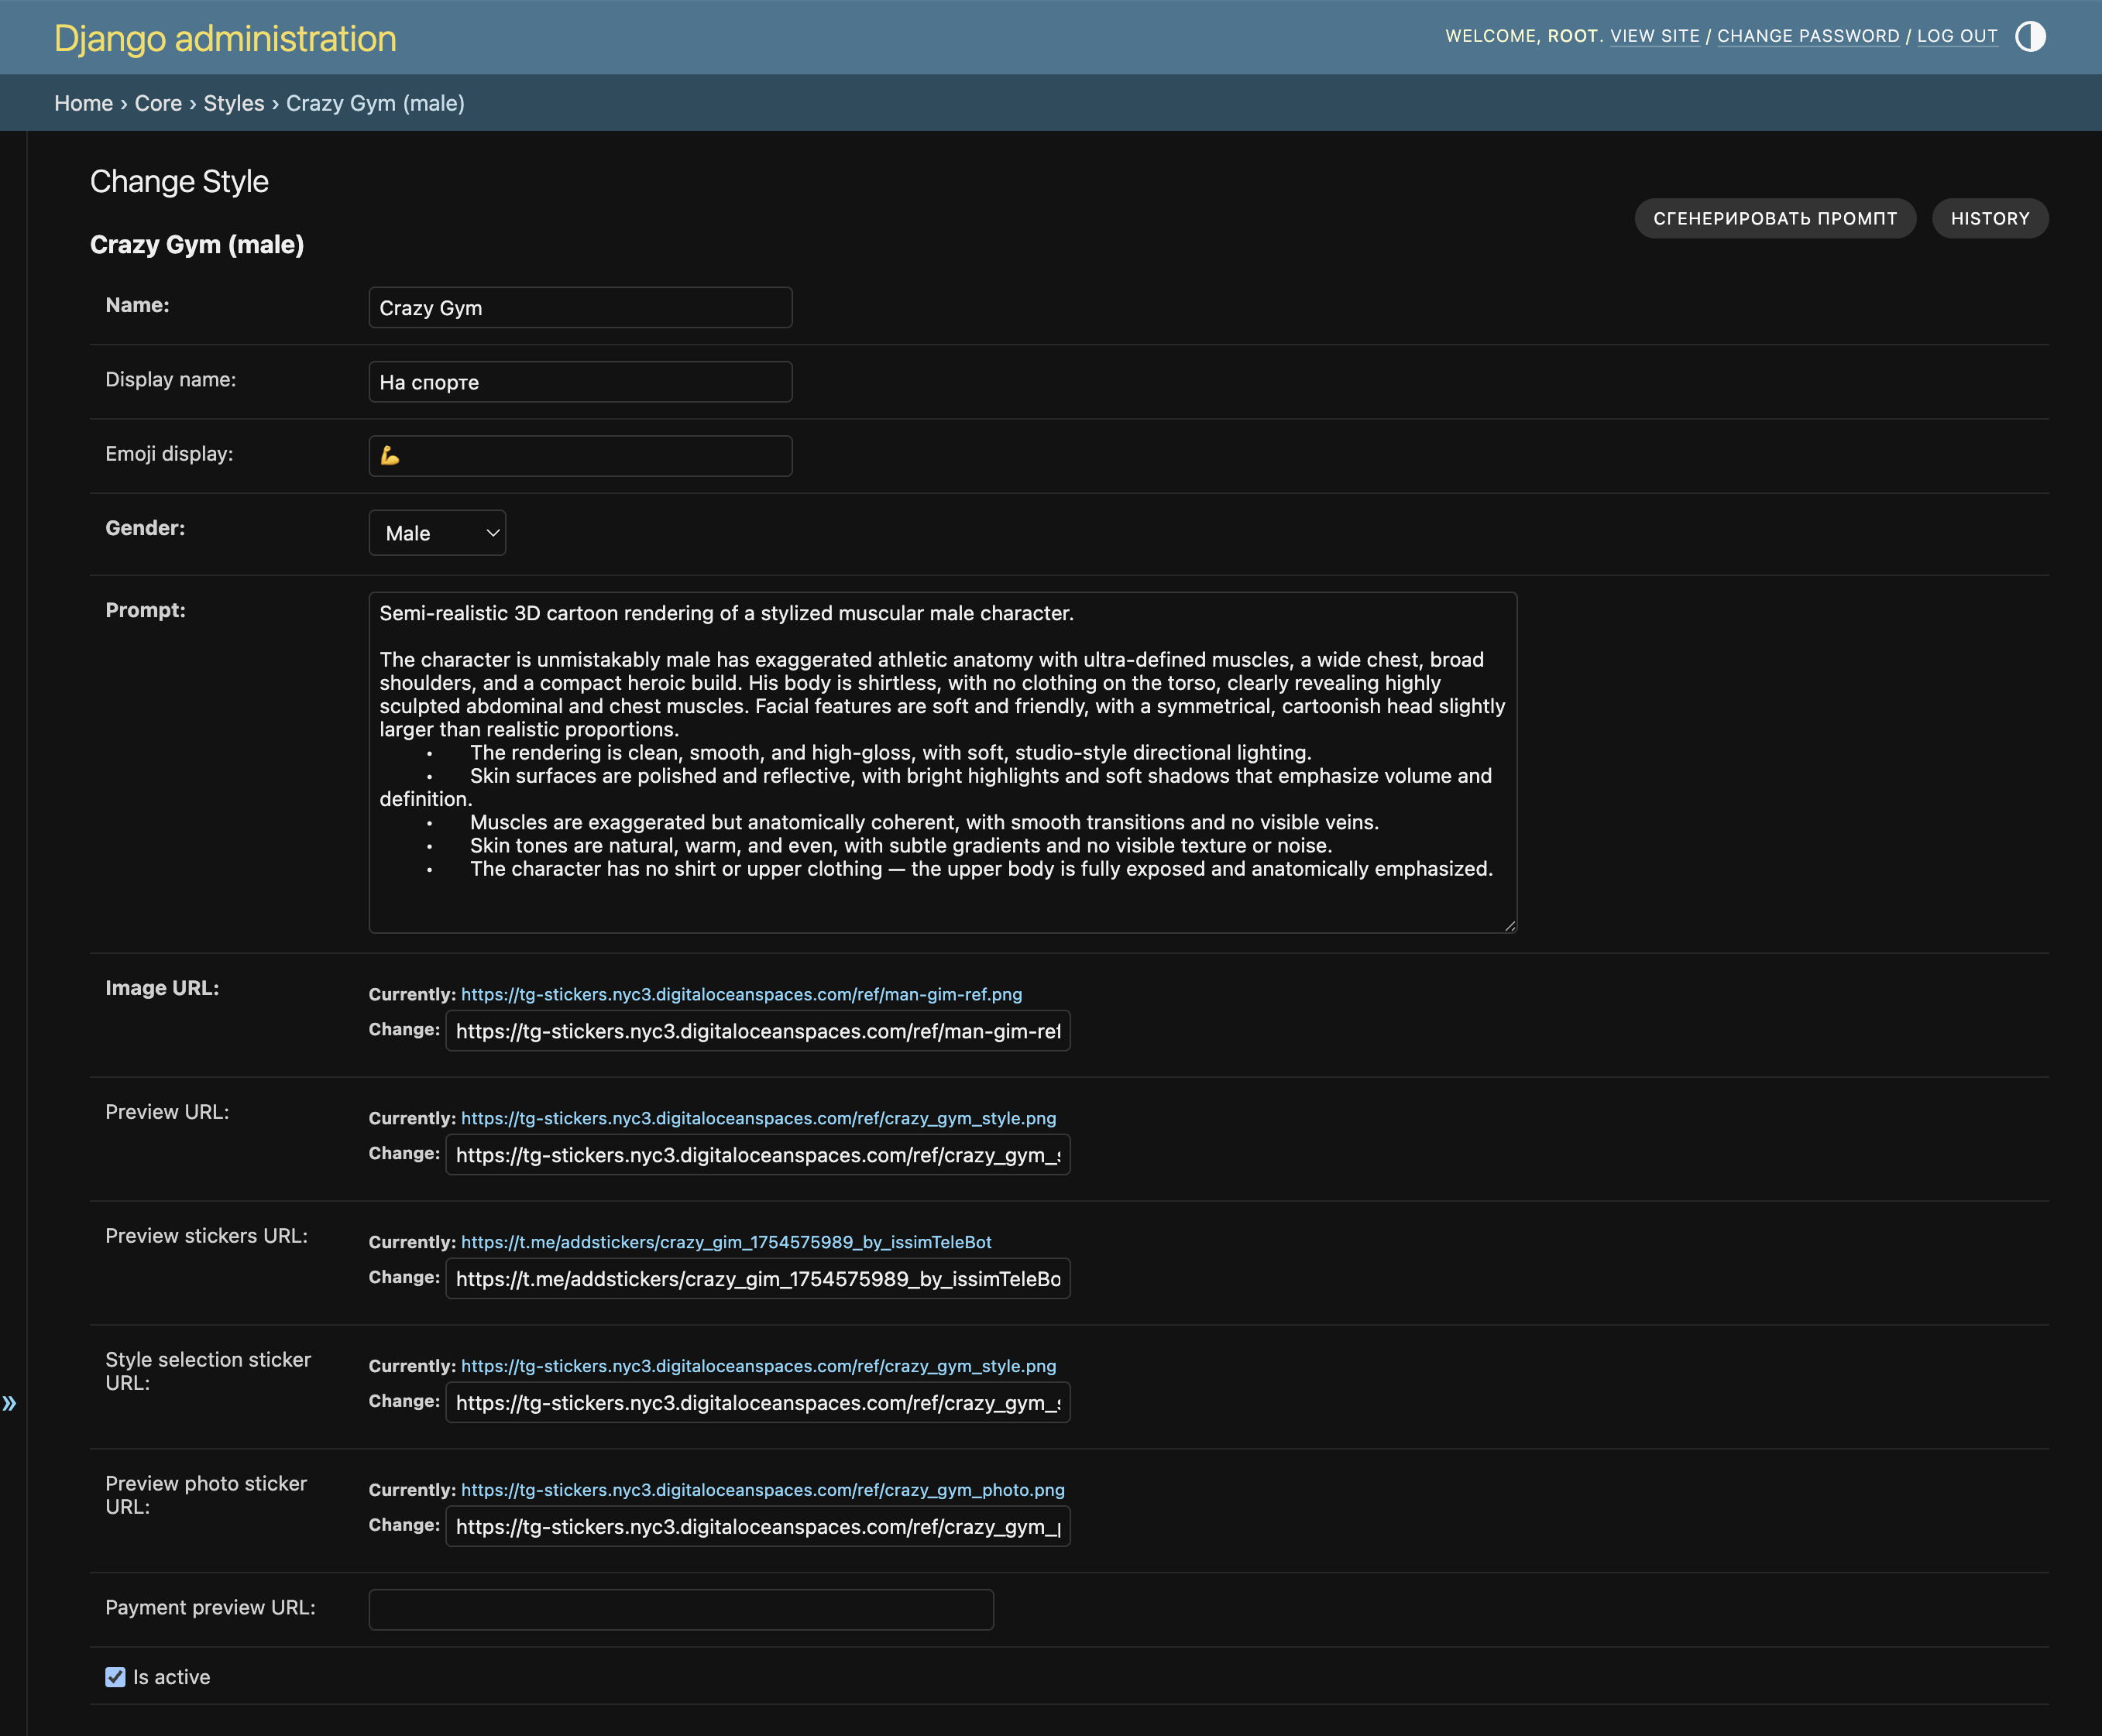Screen dimensions: 2102x1736
Task: Open the Styles breadcrumb link
Action: pos(234,104)
